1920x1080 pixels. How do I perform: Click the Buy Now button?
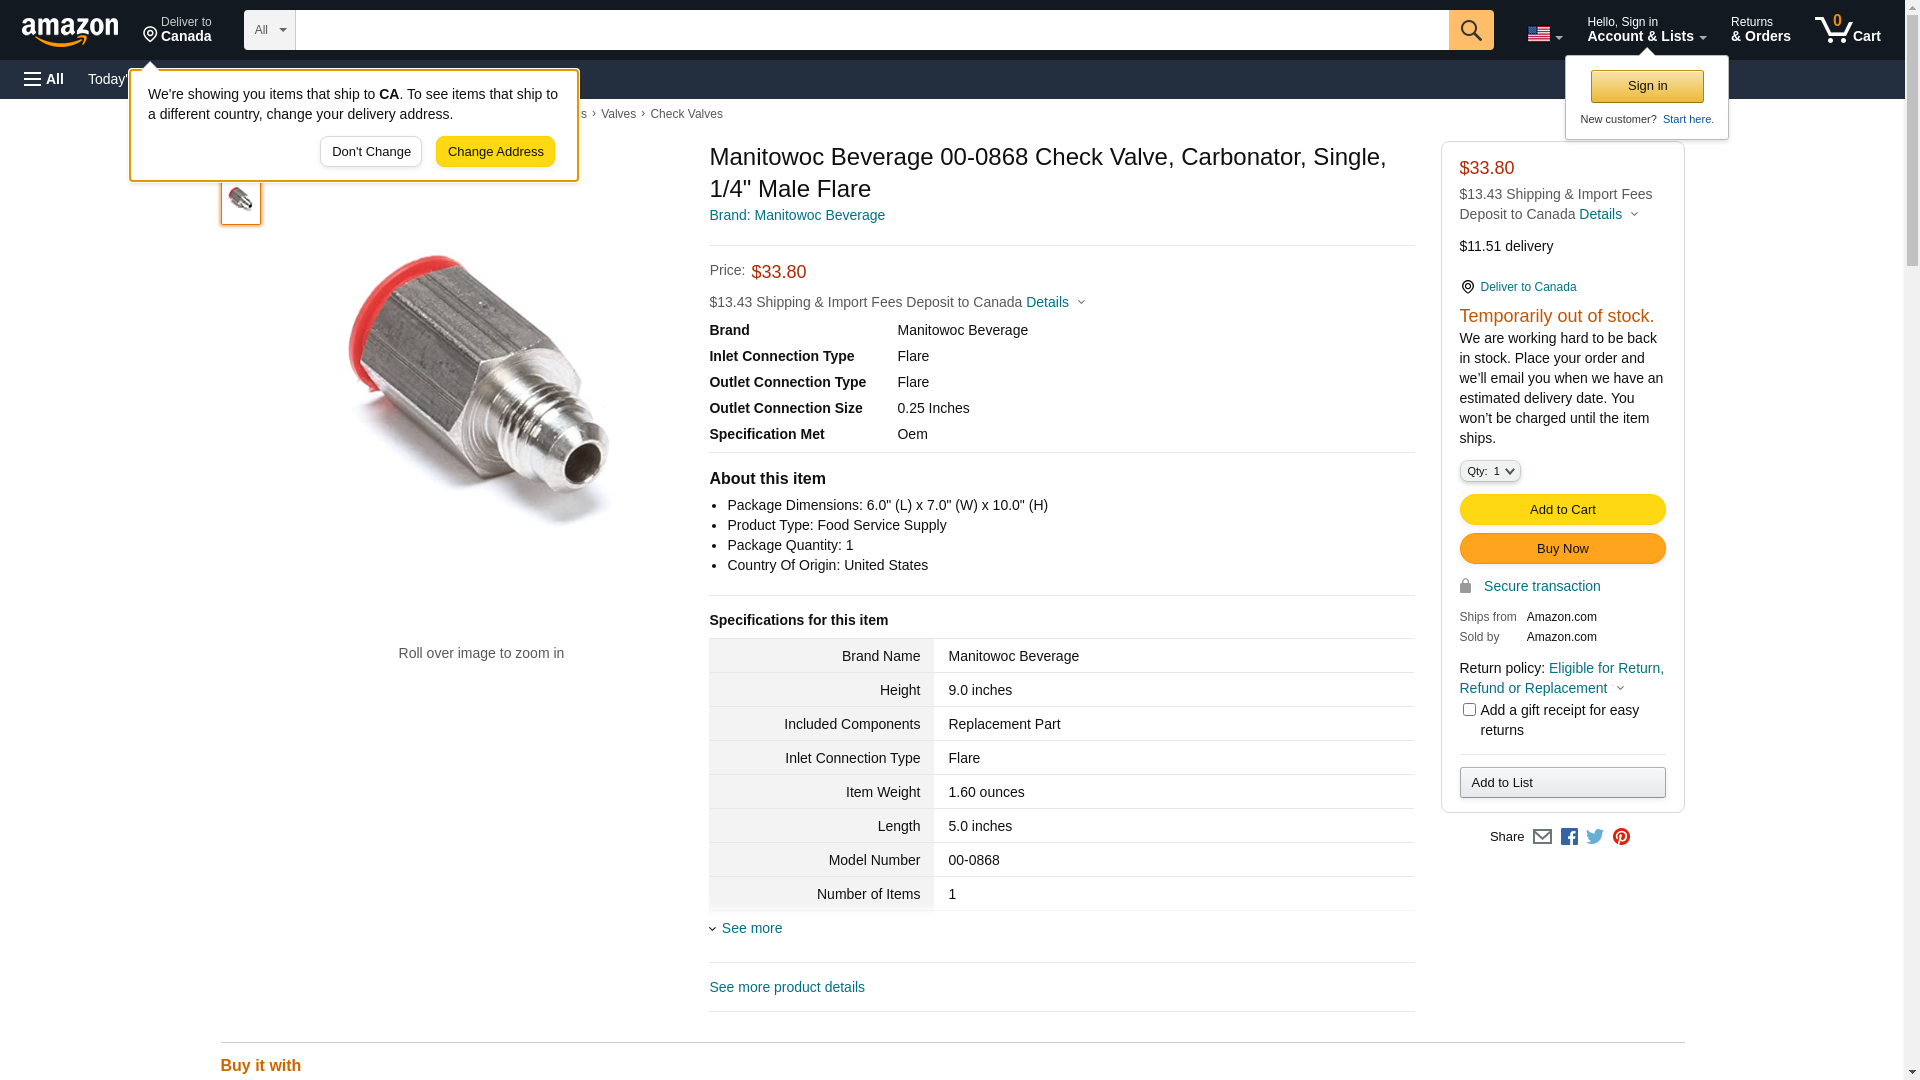click(1562, 549)
